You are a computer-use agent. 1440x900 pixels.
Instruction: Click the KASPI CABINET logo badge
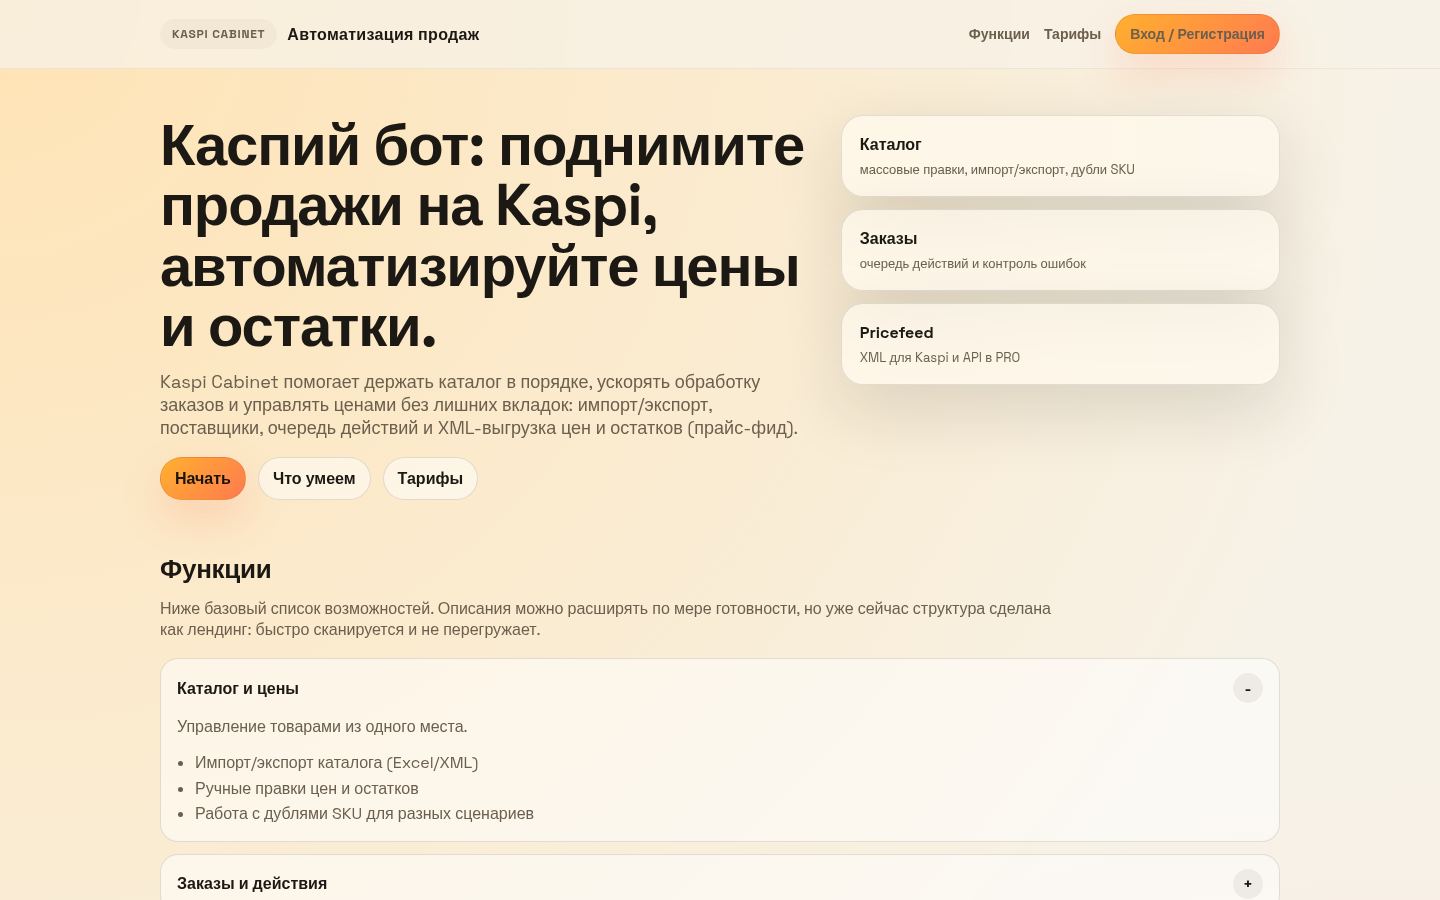point(218,34)
